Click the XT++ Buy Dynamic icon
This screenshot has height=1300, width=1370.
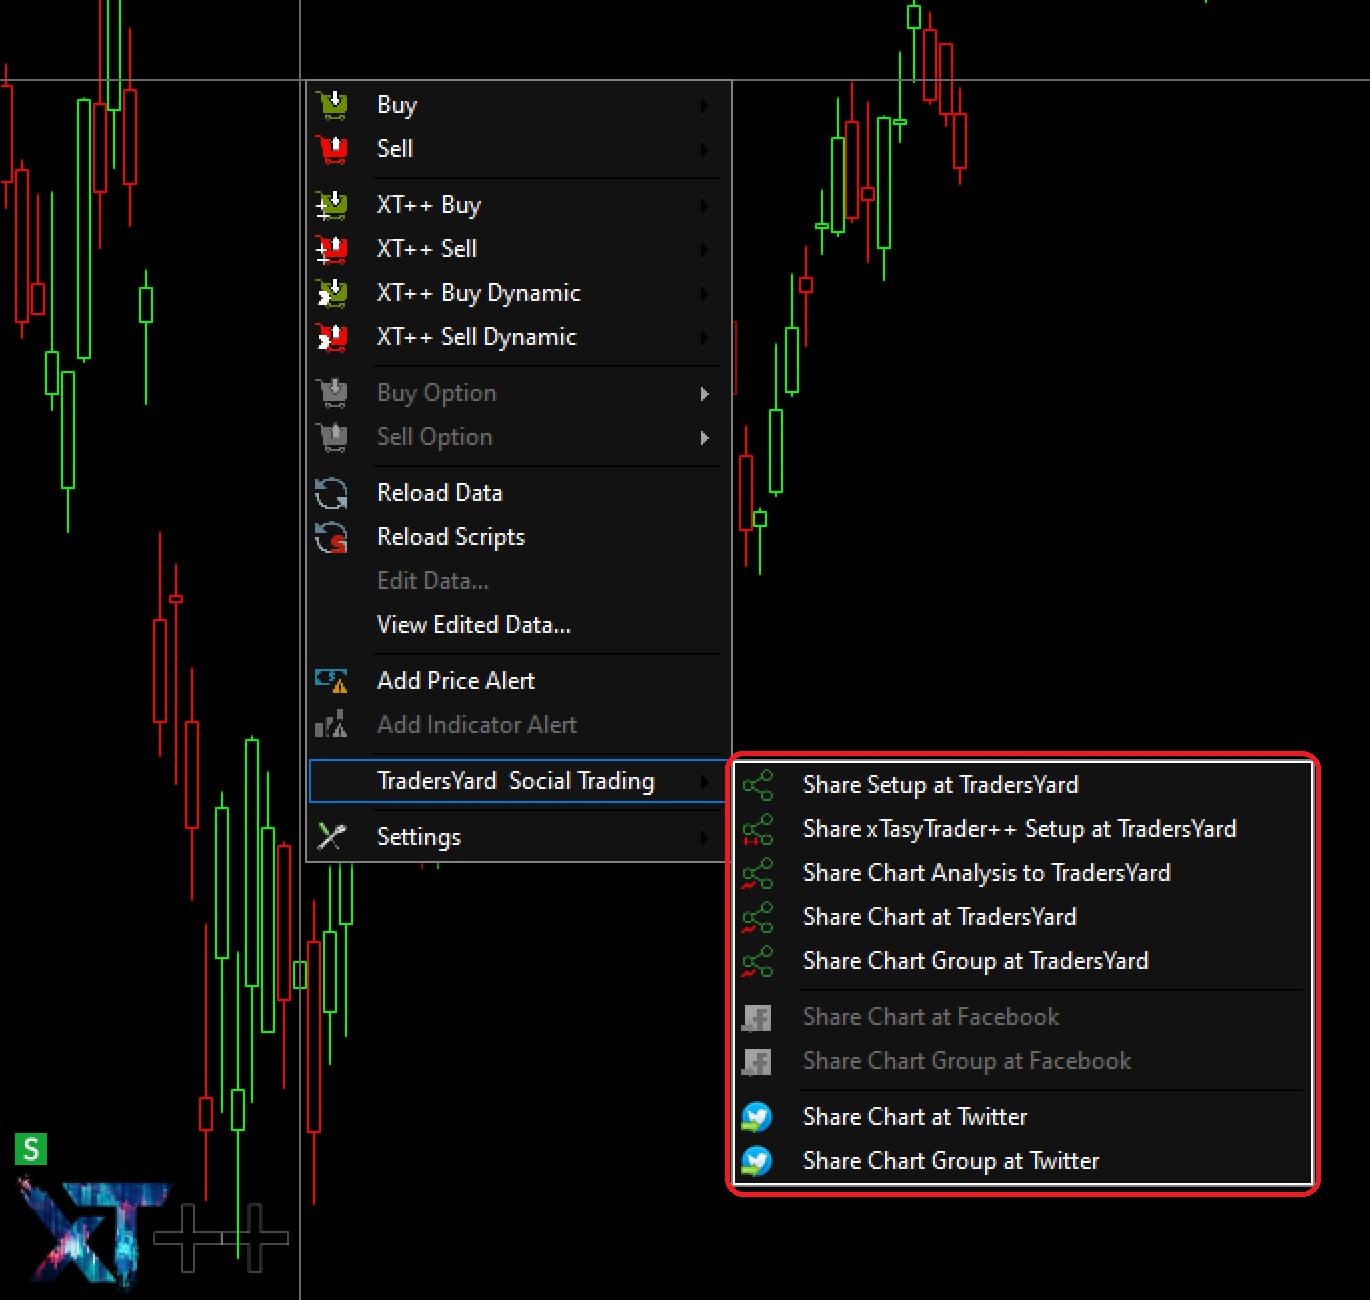coord(332,292)
